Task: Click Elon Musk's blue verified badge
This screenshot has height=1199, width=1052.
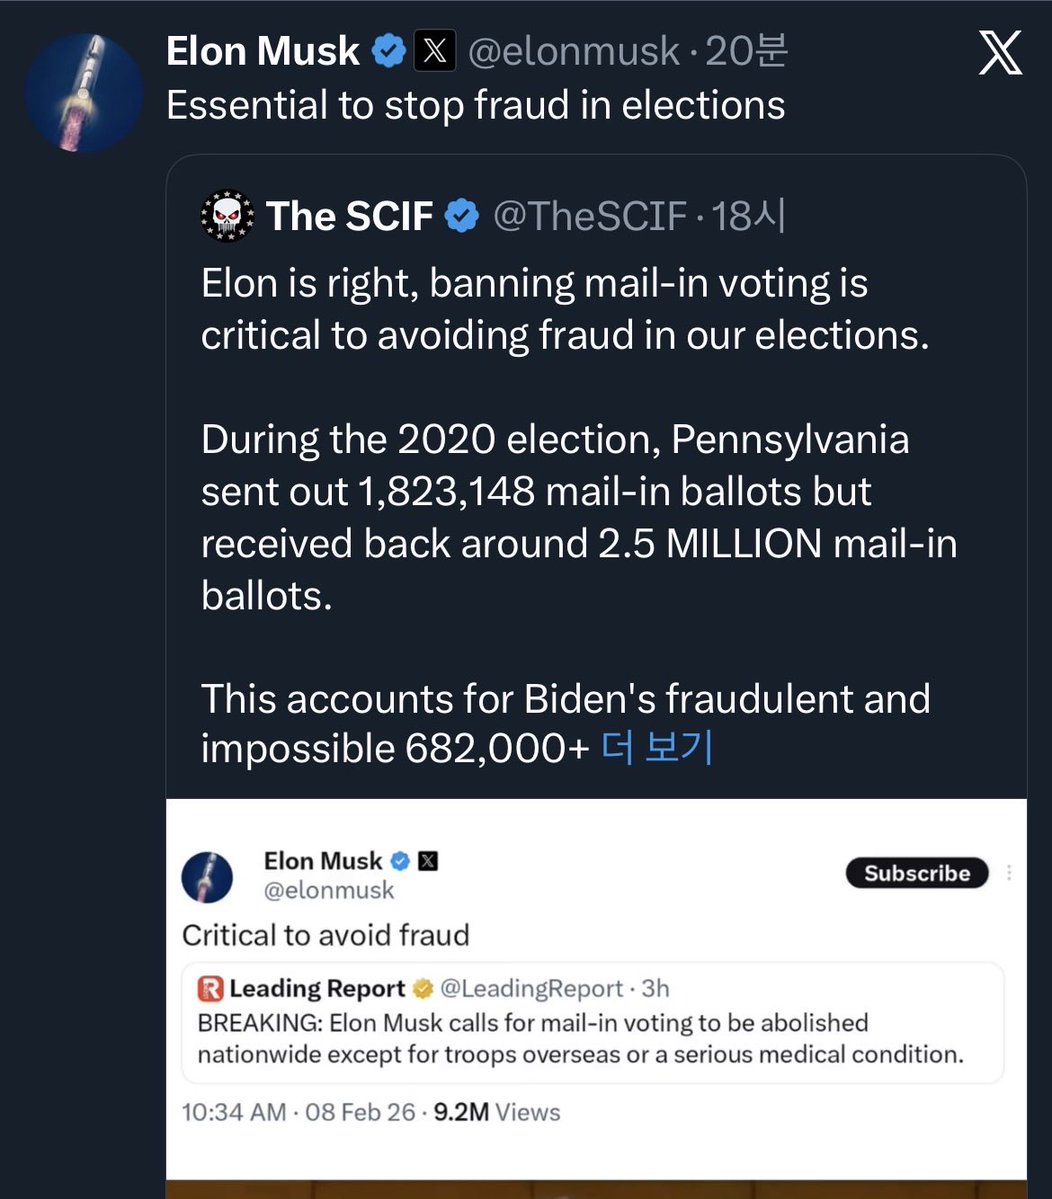Action: 388,51
